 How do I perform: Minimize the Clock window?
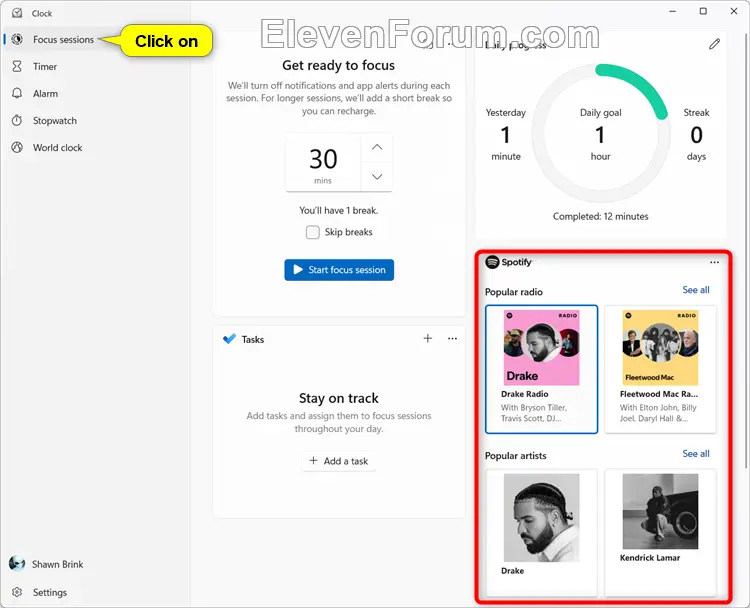click(x=673, y=11)
